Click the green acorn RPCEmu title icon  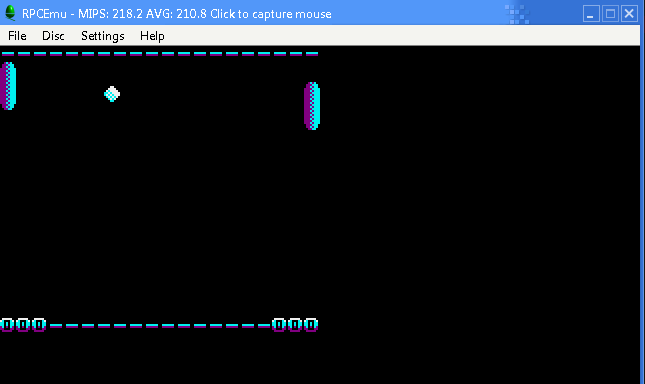[x=10, y=13]
